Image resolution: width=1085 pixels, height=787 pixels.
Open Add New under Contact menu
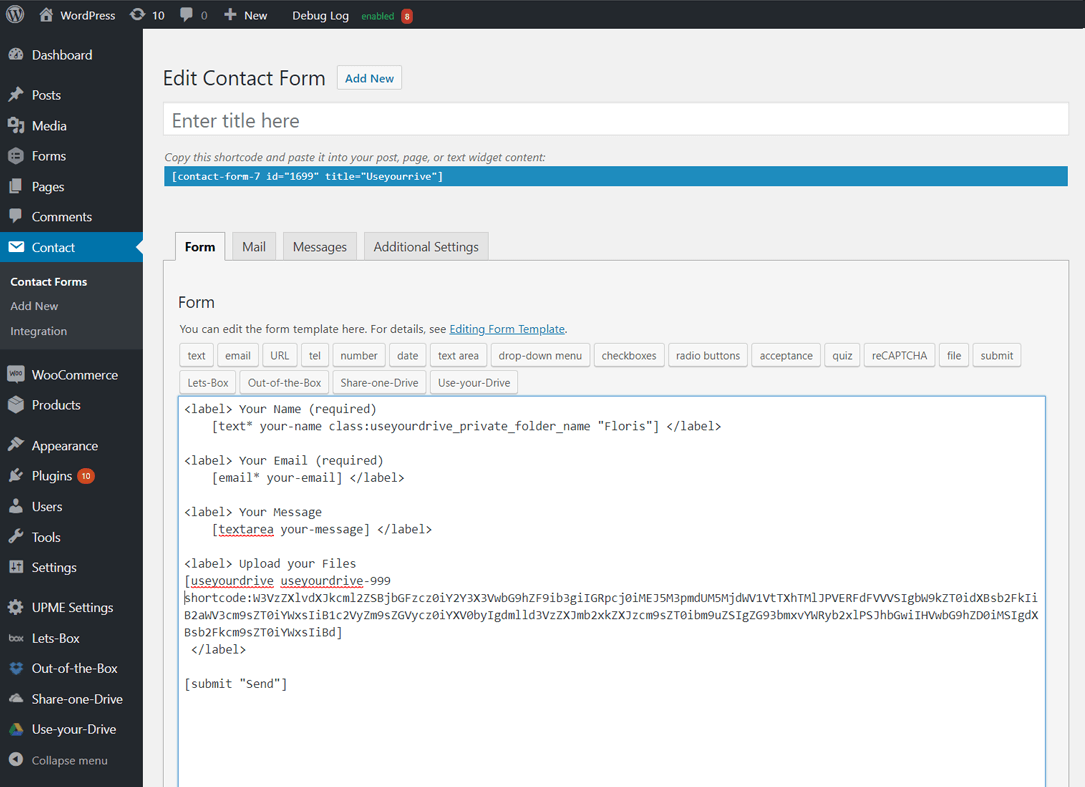click(34, 306)
